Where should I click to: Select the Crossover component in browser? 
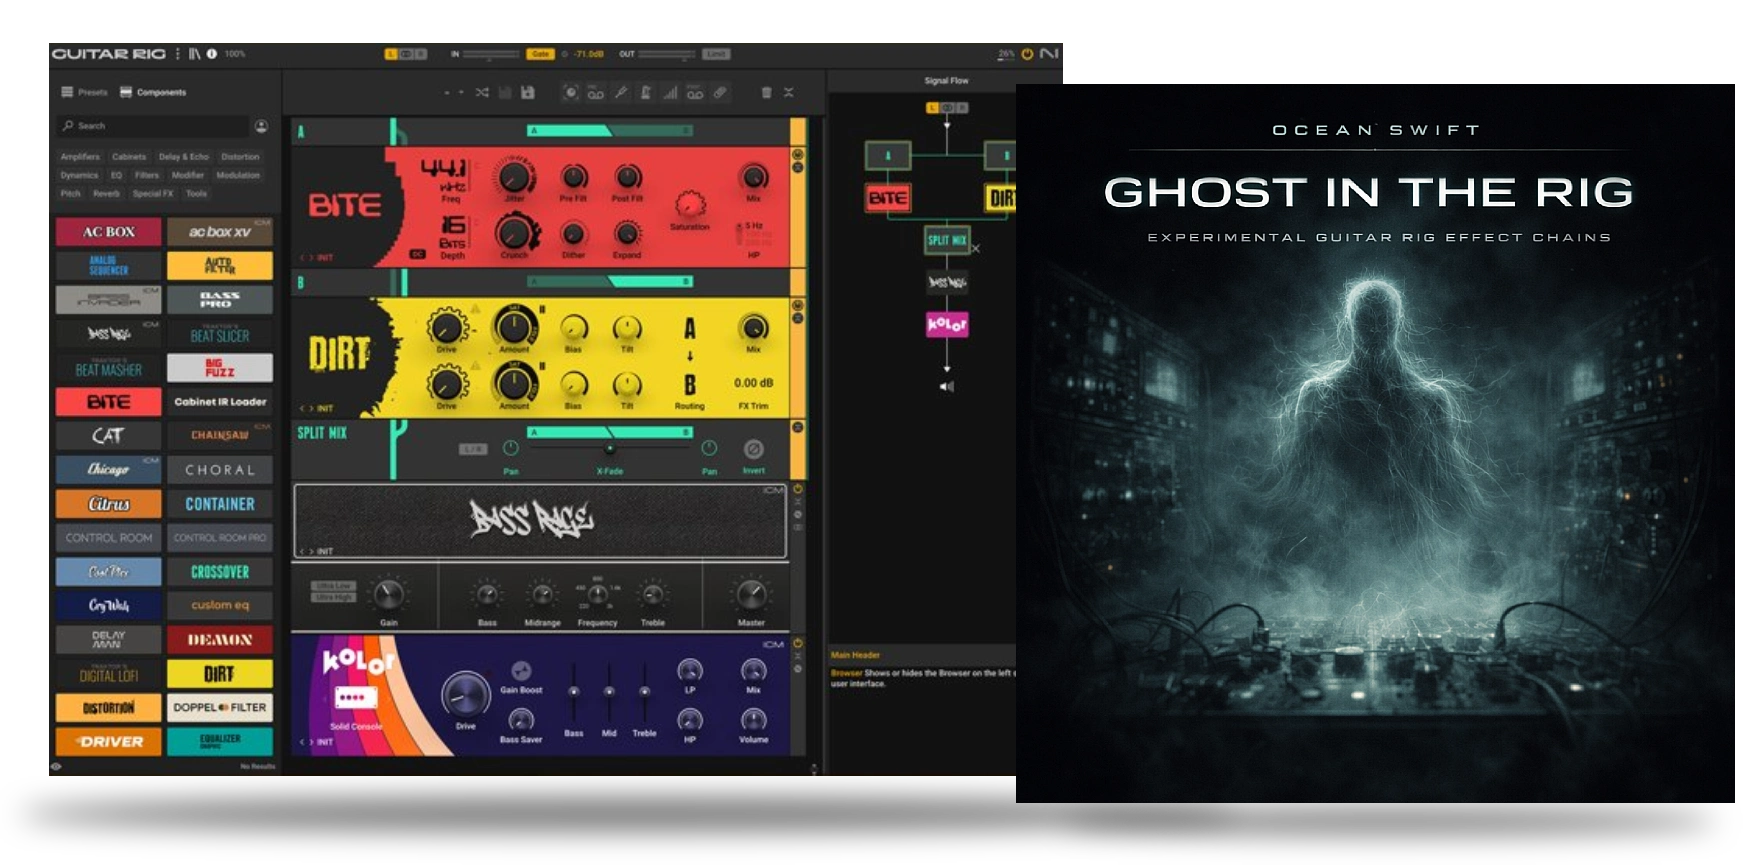point(220,572)
